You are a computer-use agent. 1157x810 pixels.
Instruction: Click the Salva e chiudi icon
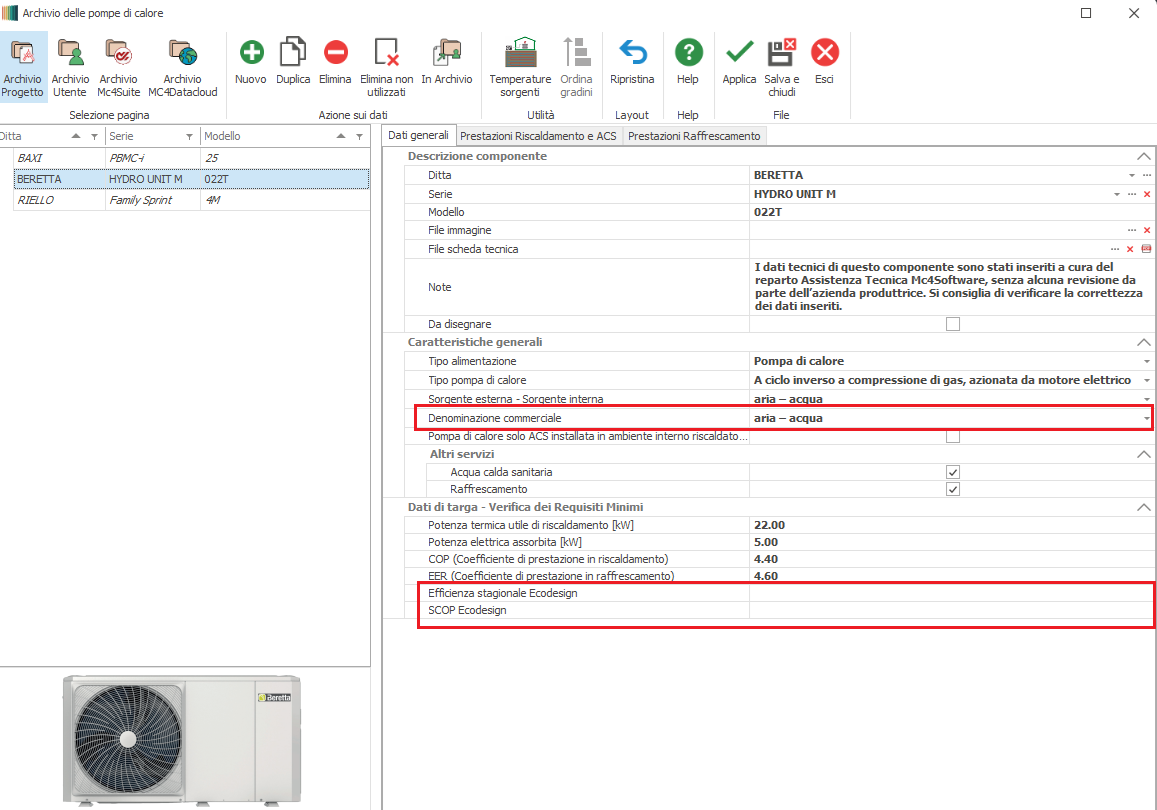[781, 54]
